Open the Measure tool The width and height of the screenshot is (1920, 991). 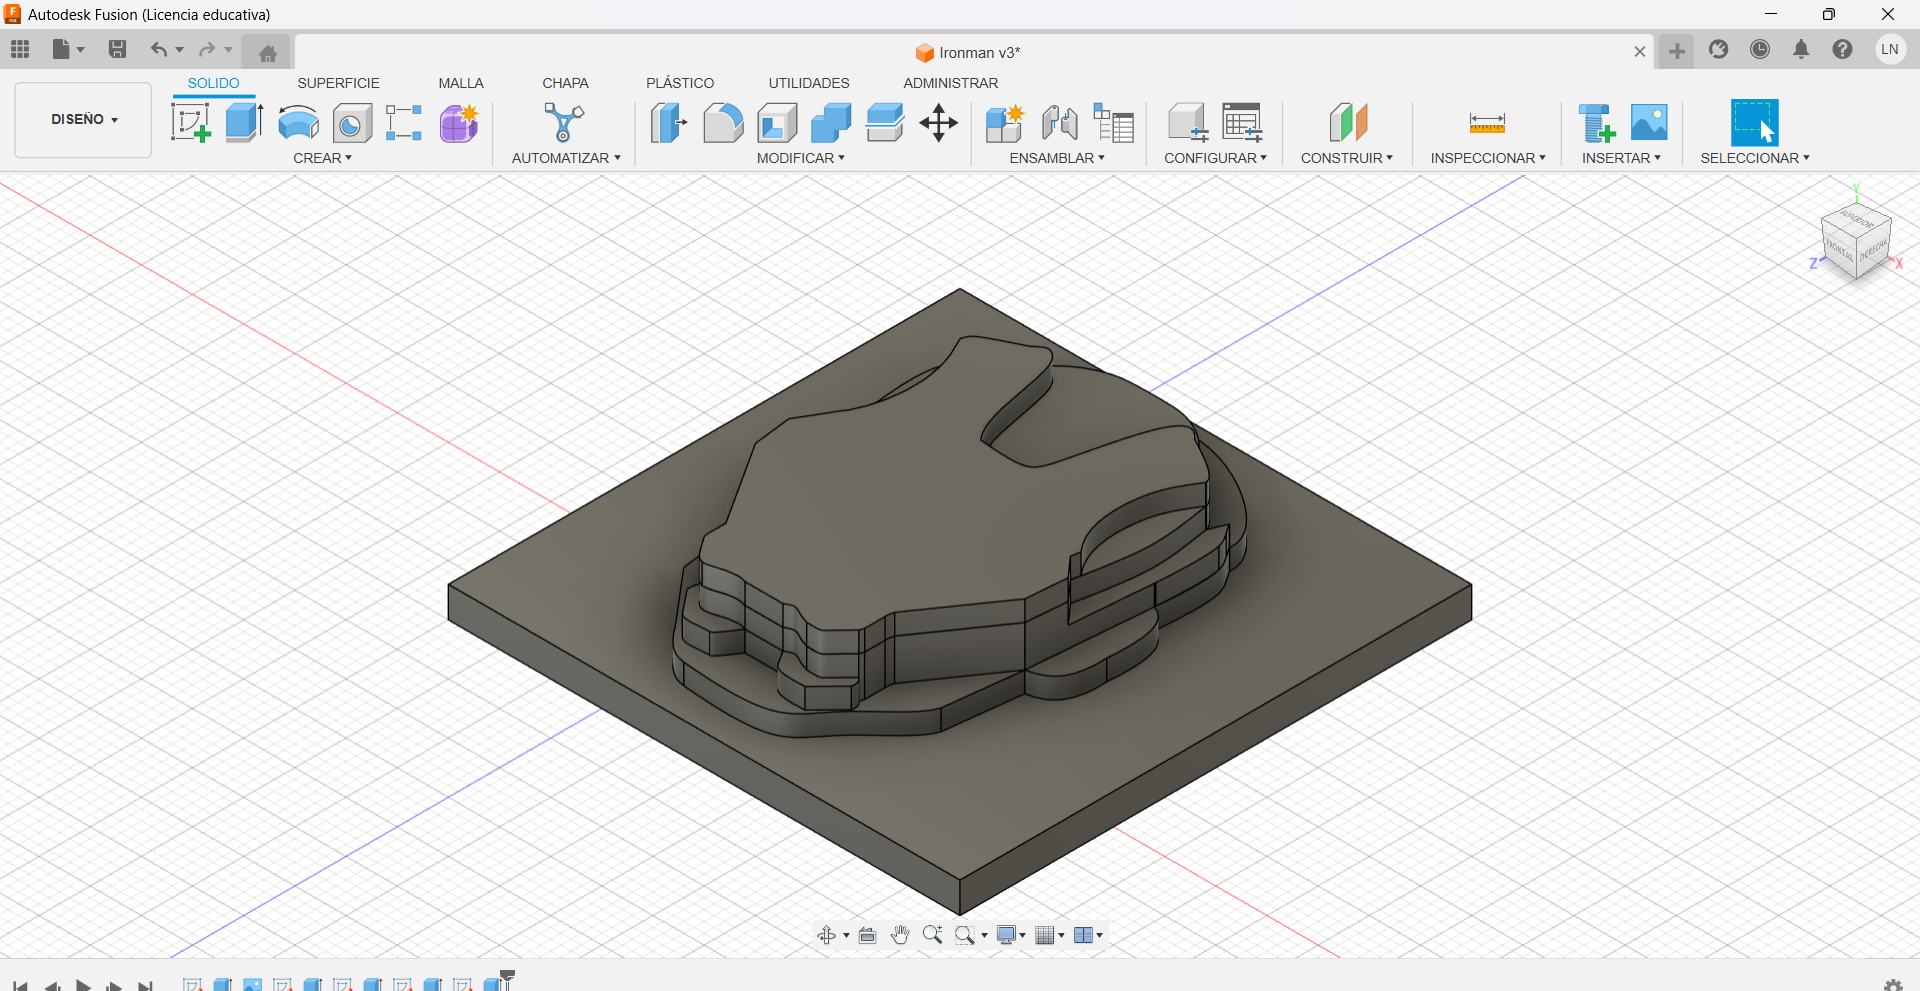(x=1487, y=123)
